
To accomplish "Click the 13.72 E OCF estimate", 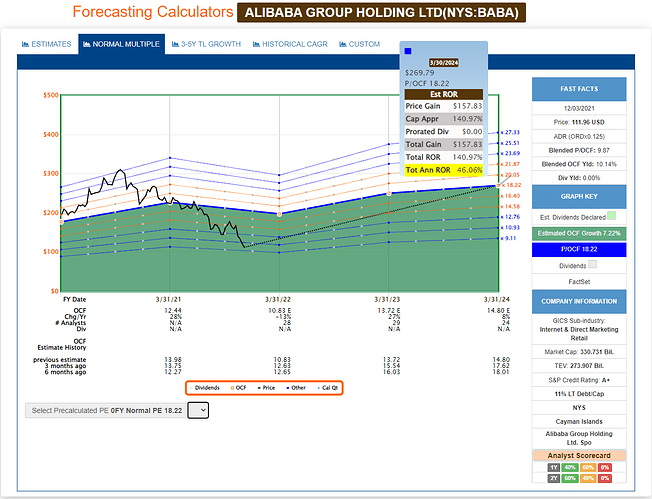I will point(389,311).
